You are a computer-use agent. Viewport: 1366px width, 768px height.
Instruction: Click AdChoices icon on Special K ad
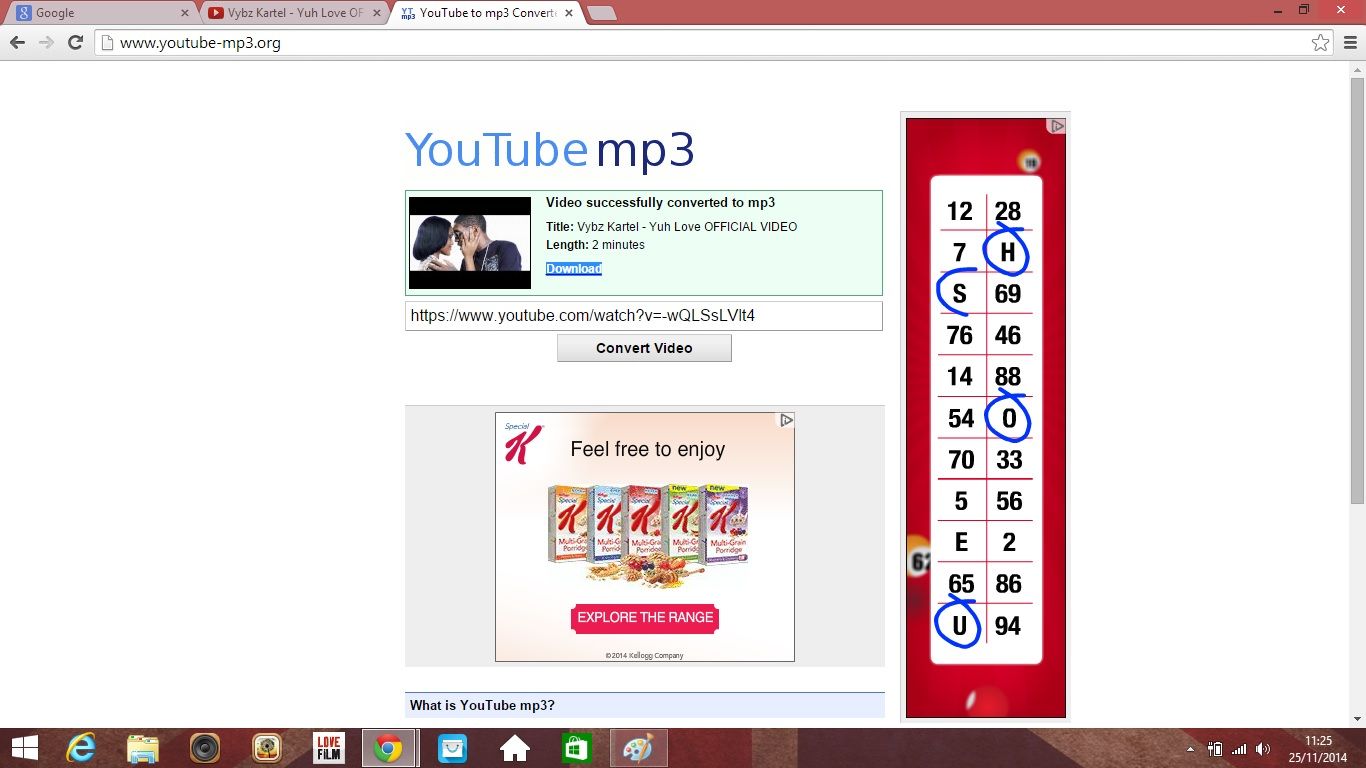pyautogui.click(x=786, y=420)
